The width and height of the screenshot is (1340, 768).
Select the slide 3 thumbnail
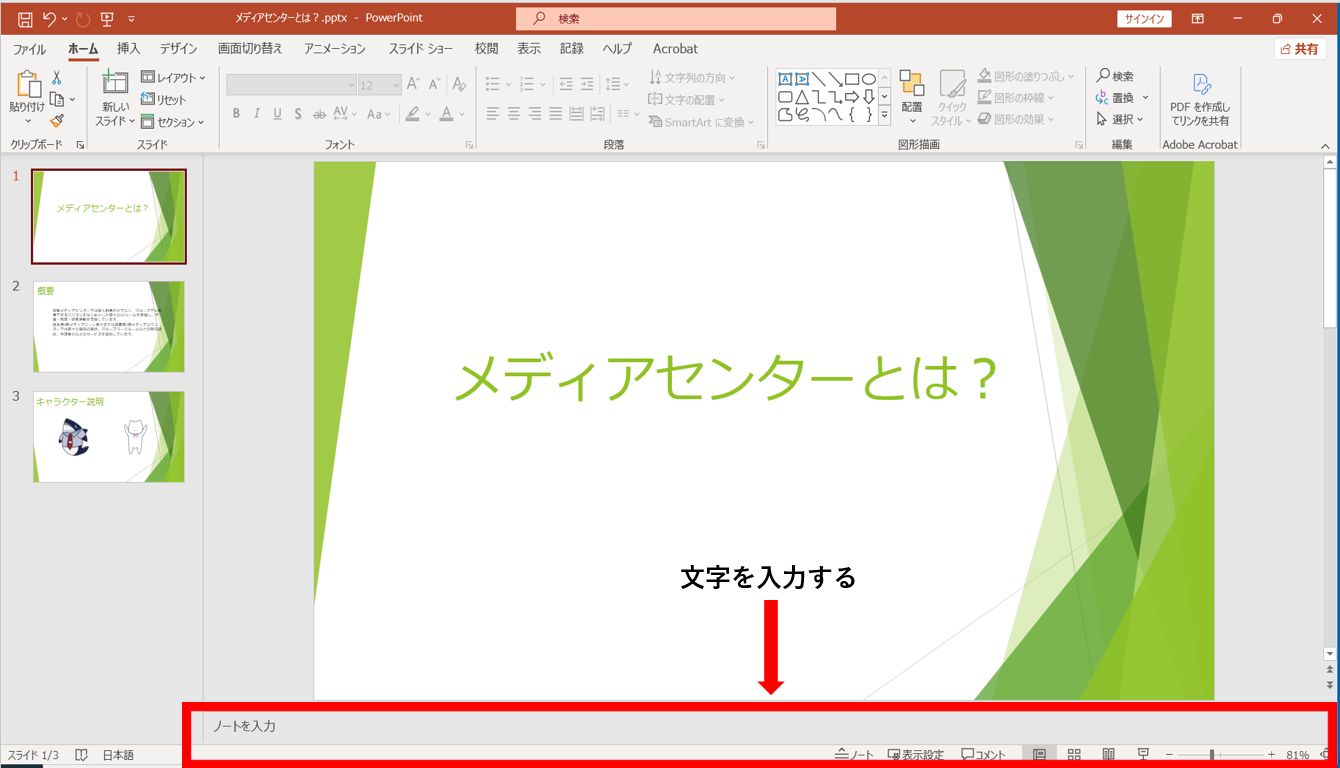(109, 437)
